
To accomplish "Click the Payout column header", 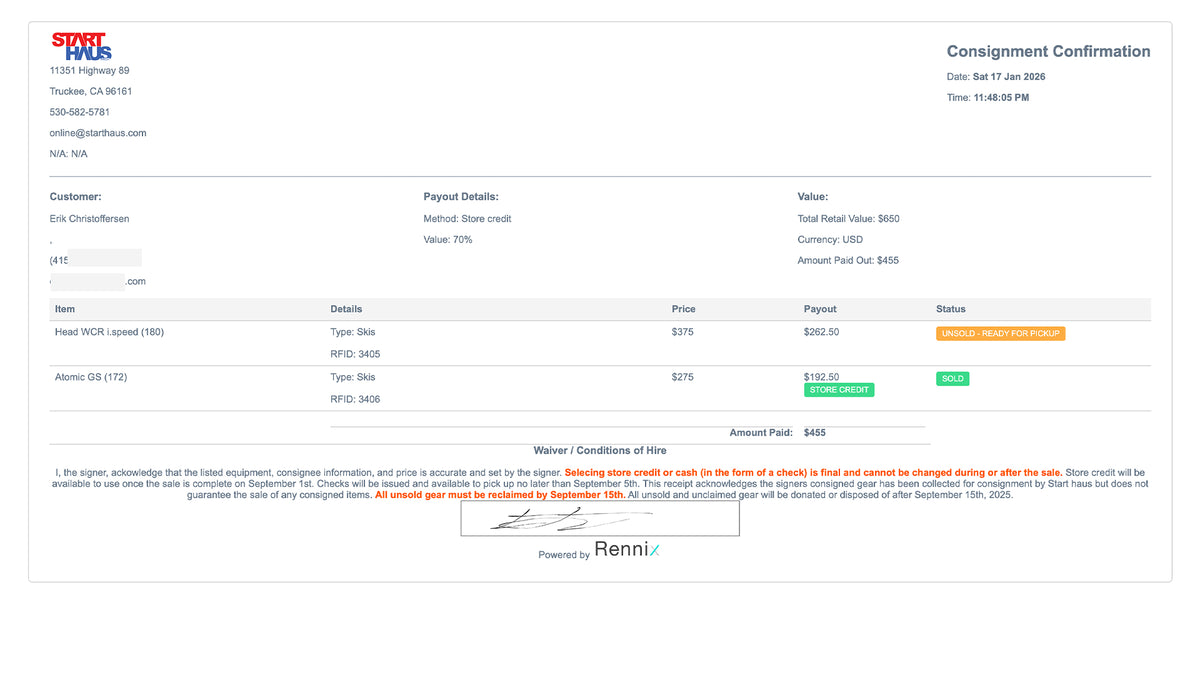I will click(820, 309).
